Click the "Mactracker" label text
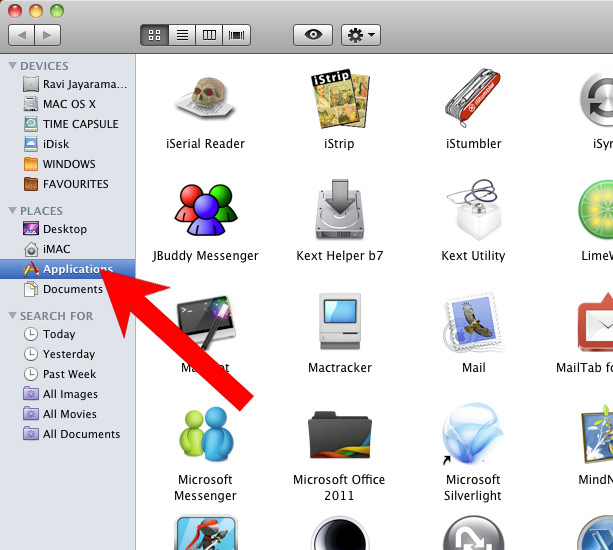Image resolution: width=613 pixels, height=550 pixels. (340, 367)
